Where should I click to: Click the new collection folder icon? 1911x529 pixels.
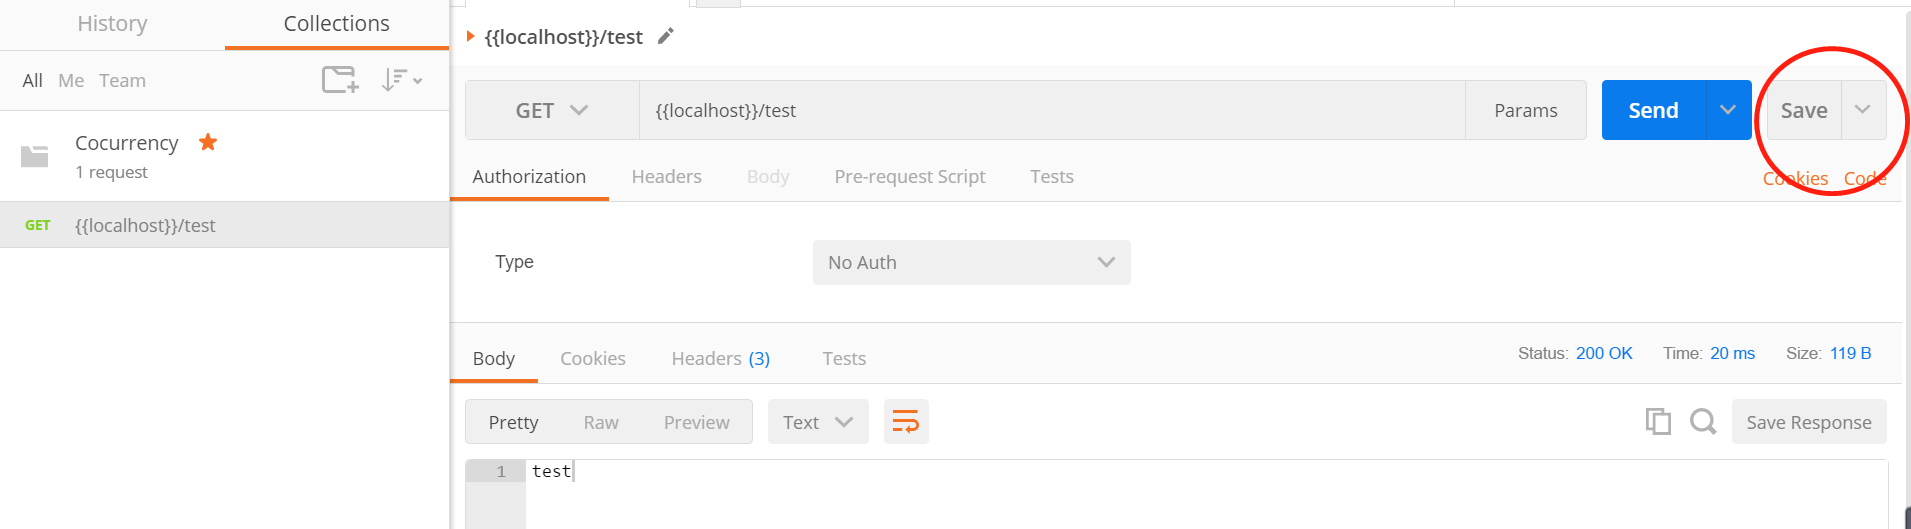pyautogui.click(x=340, y=80)
